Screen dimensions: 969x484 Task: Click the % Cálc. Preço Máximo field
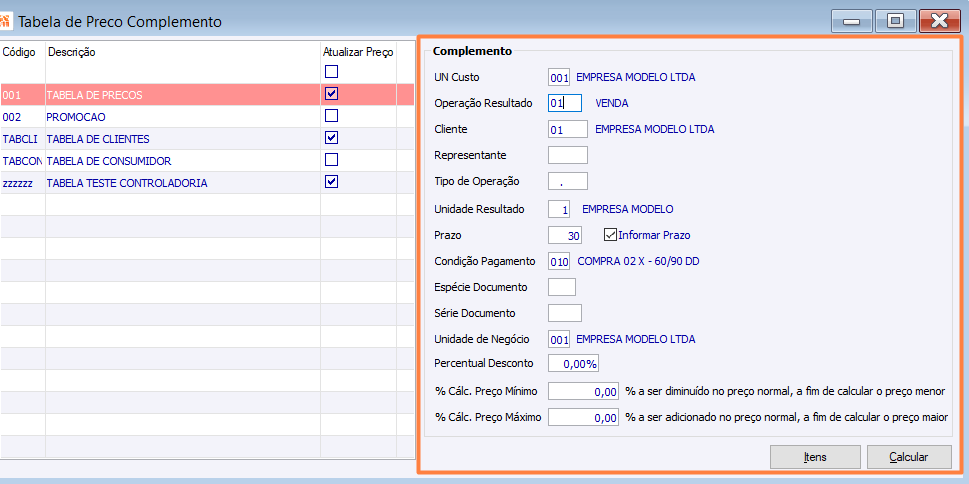click(x=583, y=417)
